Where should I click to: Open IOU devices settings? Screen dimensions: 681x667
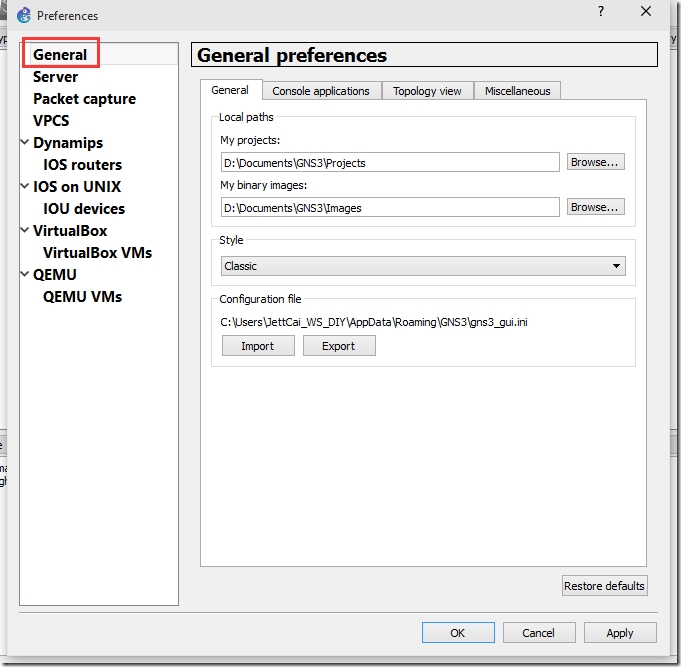tap(84, 209)
